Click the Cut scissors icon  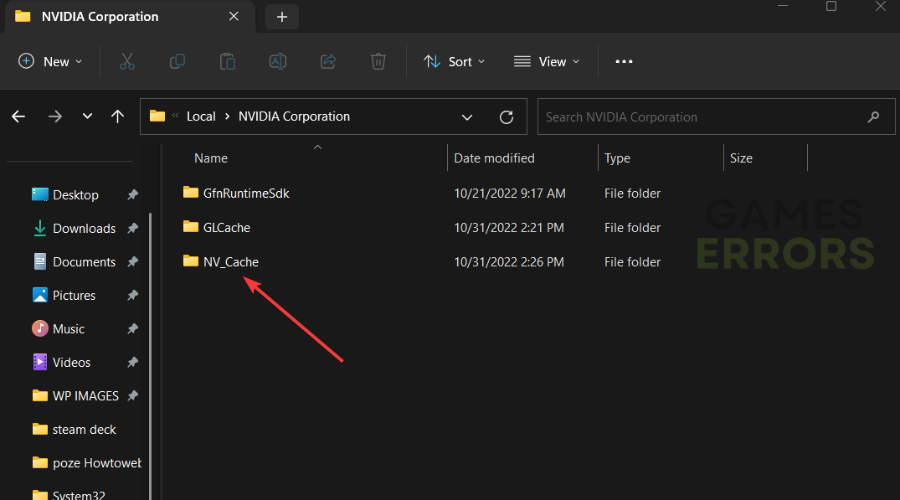pyautogui.click(x=127, y=61)
